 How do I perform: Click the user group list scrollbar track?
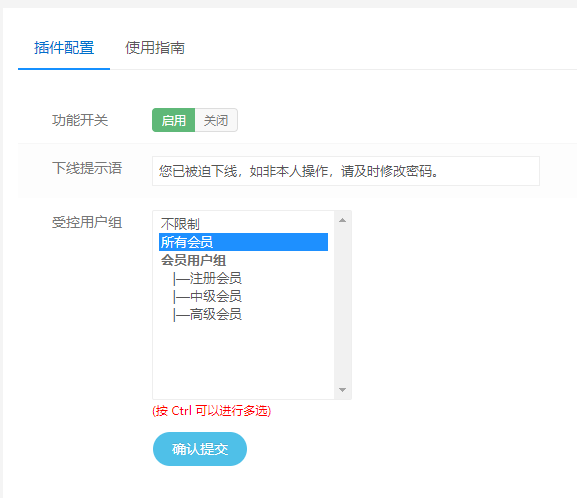(343, 305)
